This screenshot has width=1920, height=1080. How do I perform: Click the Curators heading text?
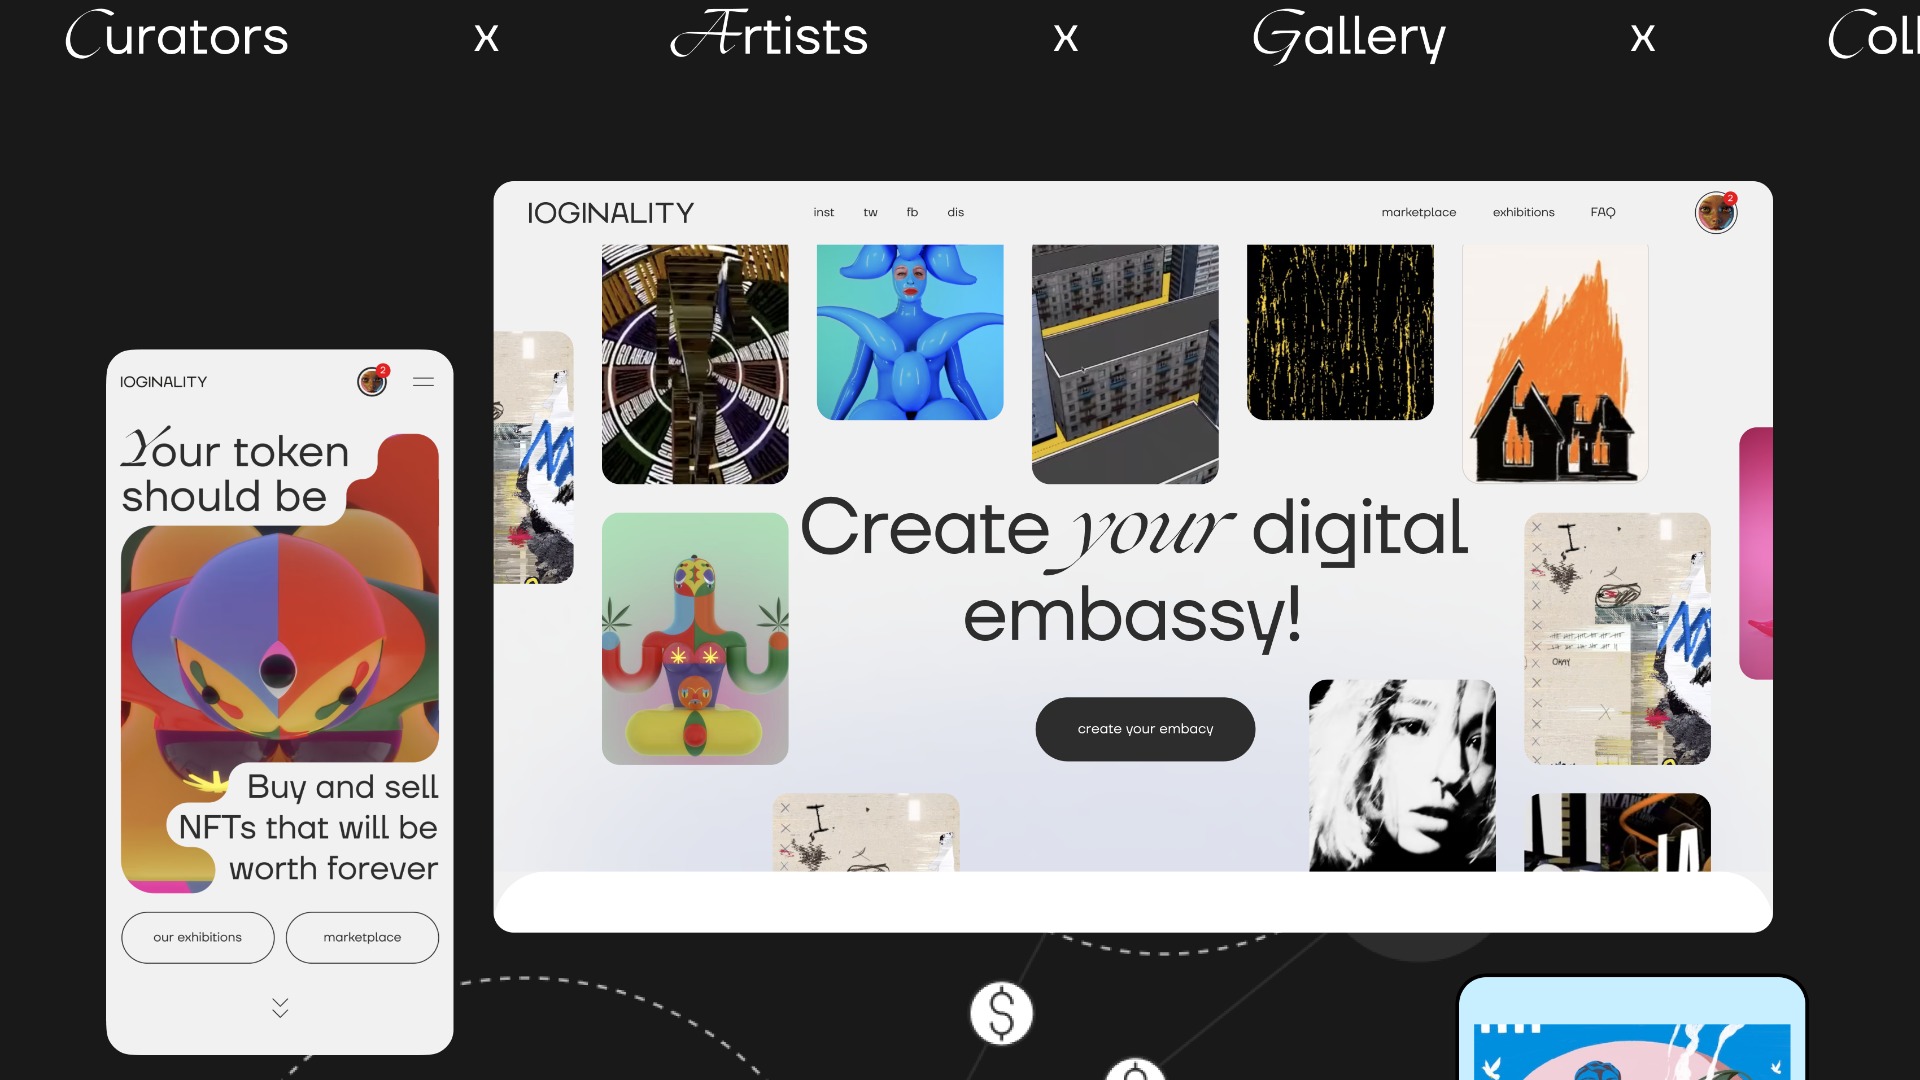coord(177,36)
